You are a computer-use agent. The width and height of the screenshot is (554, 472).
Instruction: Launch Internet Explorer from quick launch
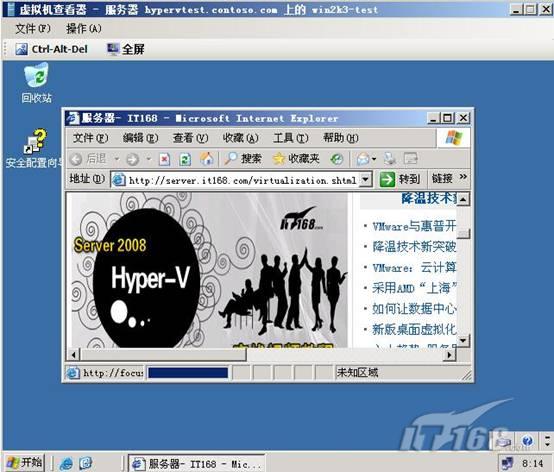pos(66,463)
